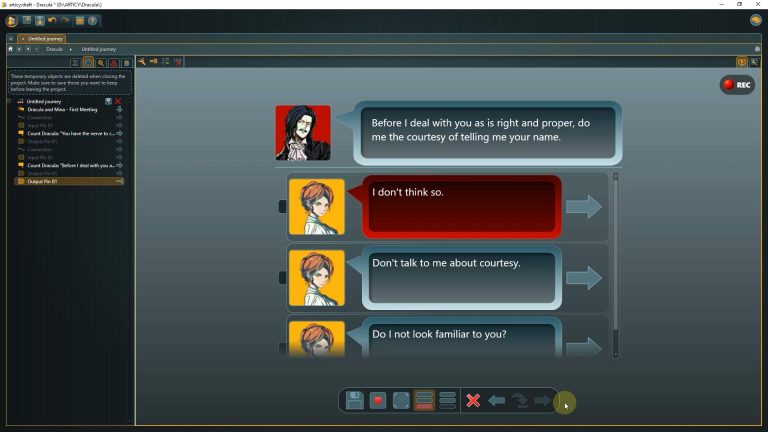This screenshot has height=432, width=768.
Task: Click the choices list vertical scrollbar
Action: point(616,264)
